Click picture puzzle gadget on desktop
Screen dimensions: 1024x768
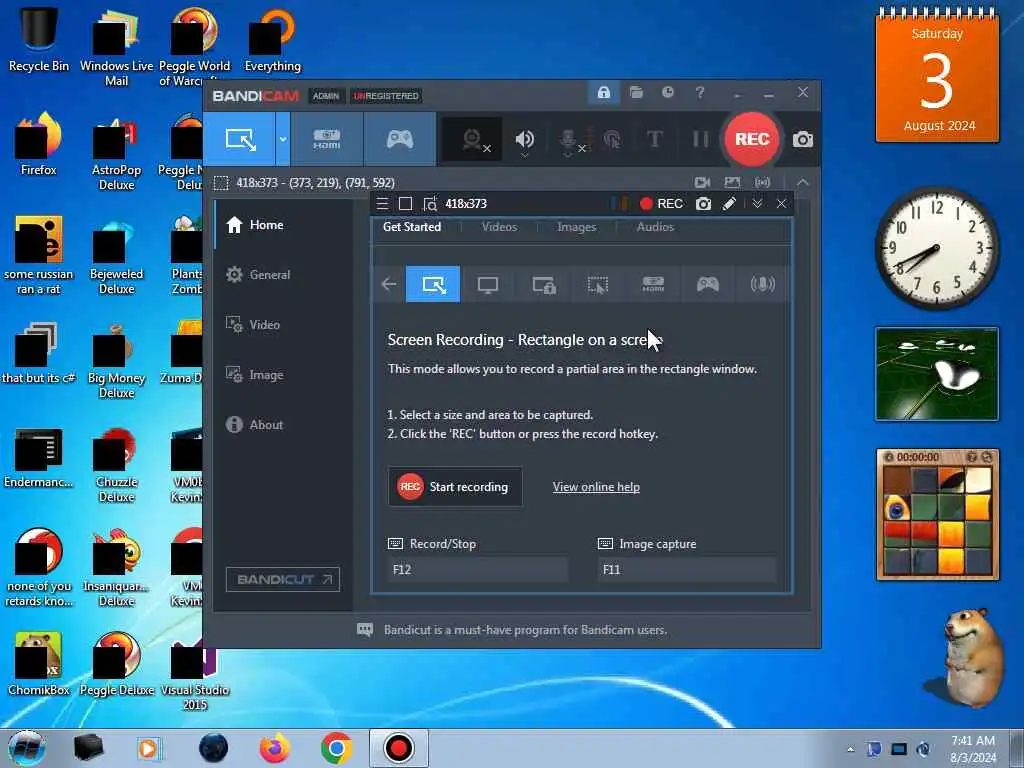point(937,515)
